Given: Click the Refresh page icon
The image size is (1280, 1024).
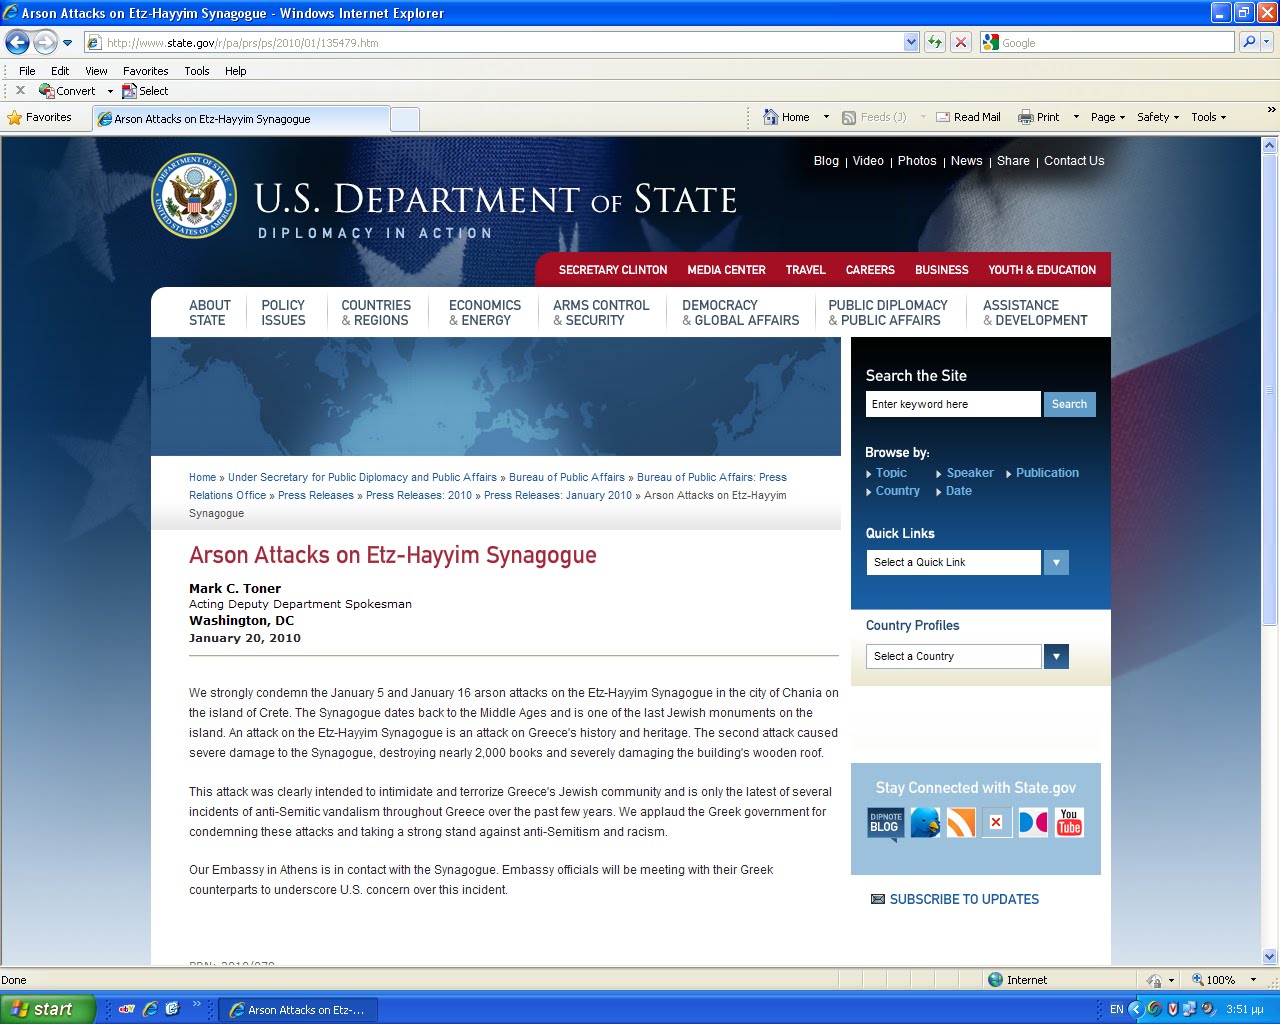Looking at the screenshot, I should (935, 42).
